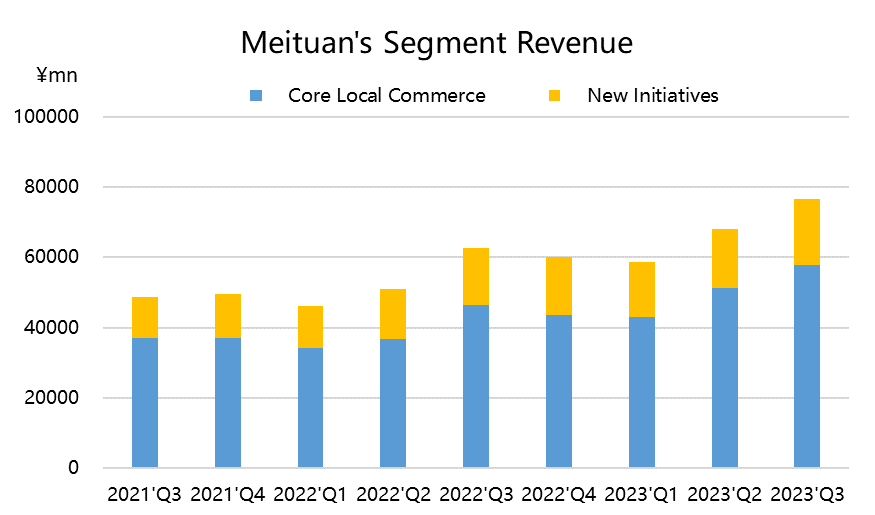Viewport: 875px width, 515px height.
Task: Select the blue Core Local Commerce legend swatch
Action: 256,95
